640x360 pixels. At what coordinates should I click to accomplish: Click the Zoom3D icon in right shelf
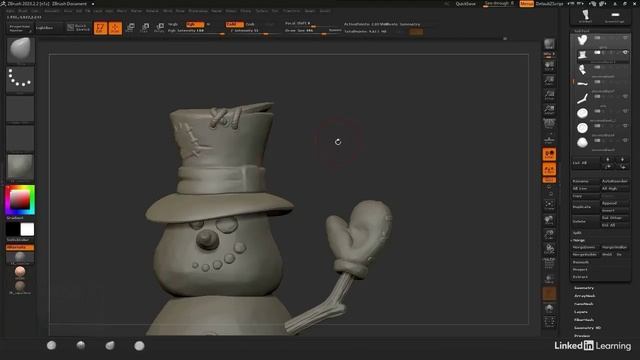(549, 235)
